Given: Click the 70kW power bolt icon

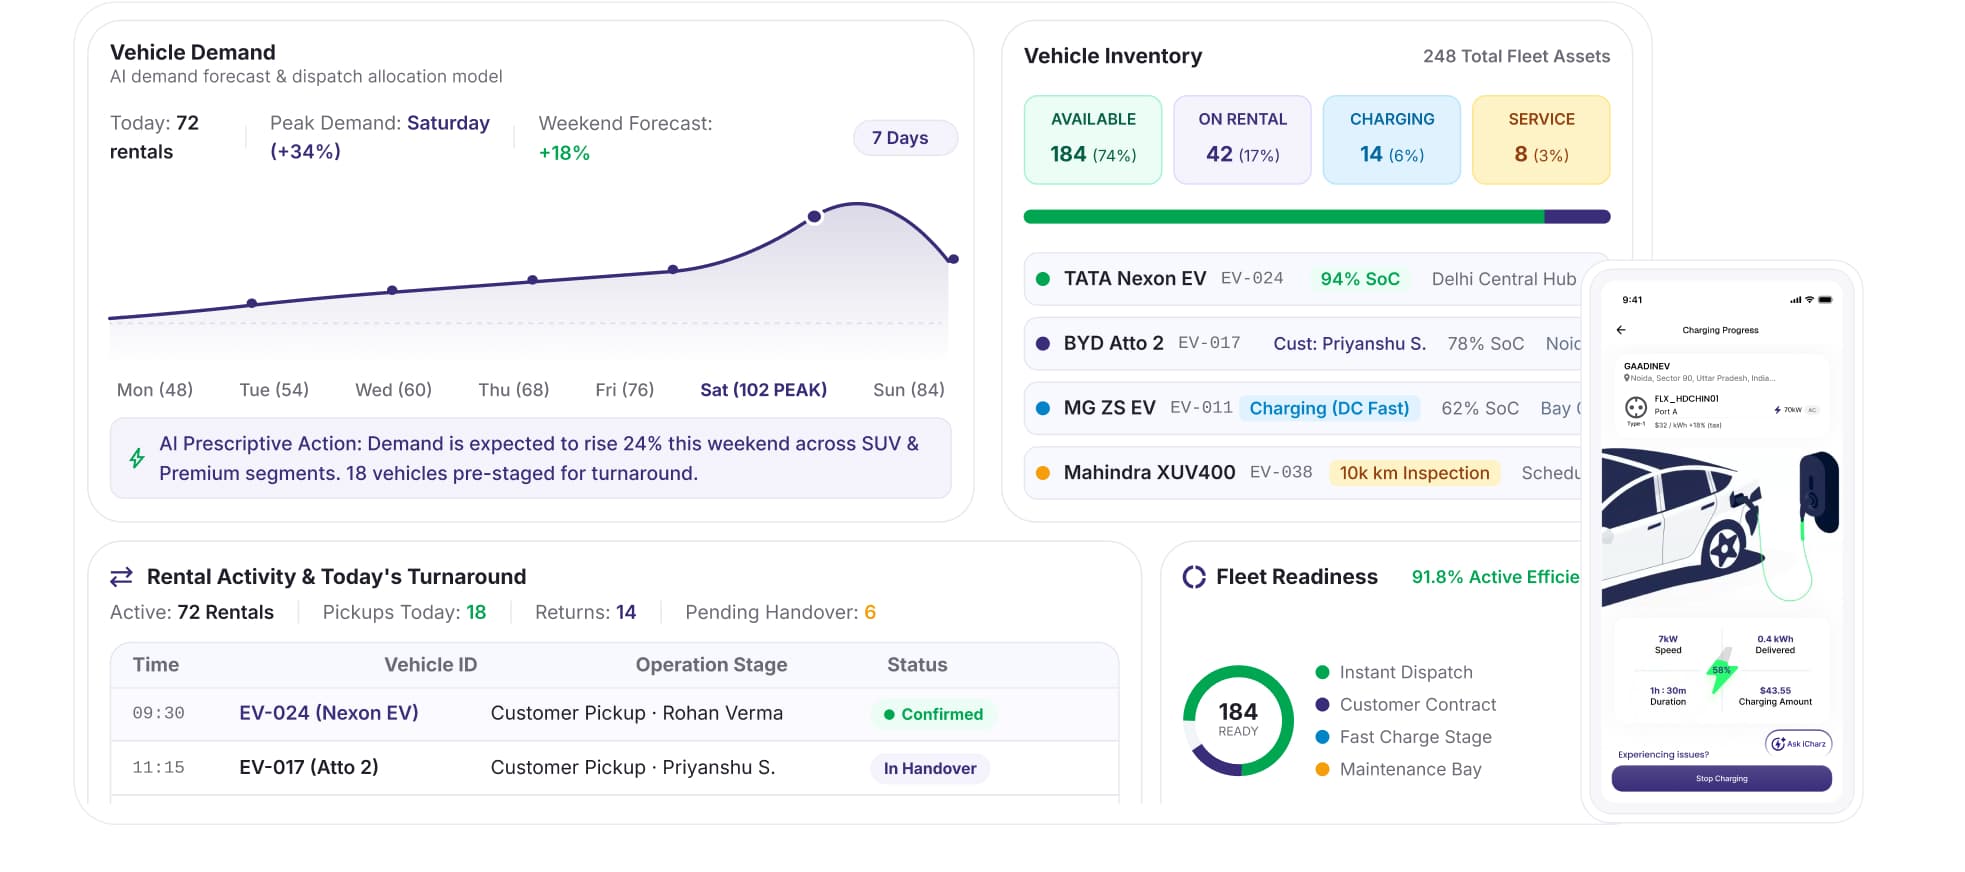Looking at the screenshot, I should pyautogui.click(x=1777, y=410).
